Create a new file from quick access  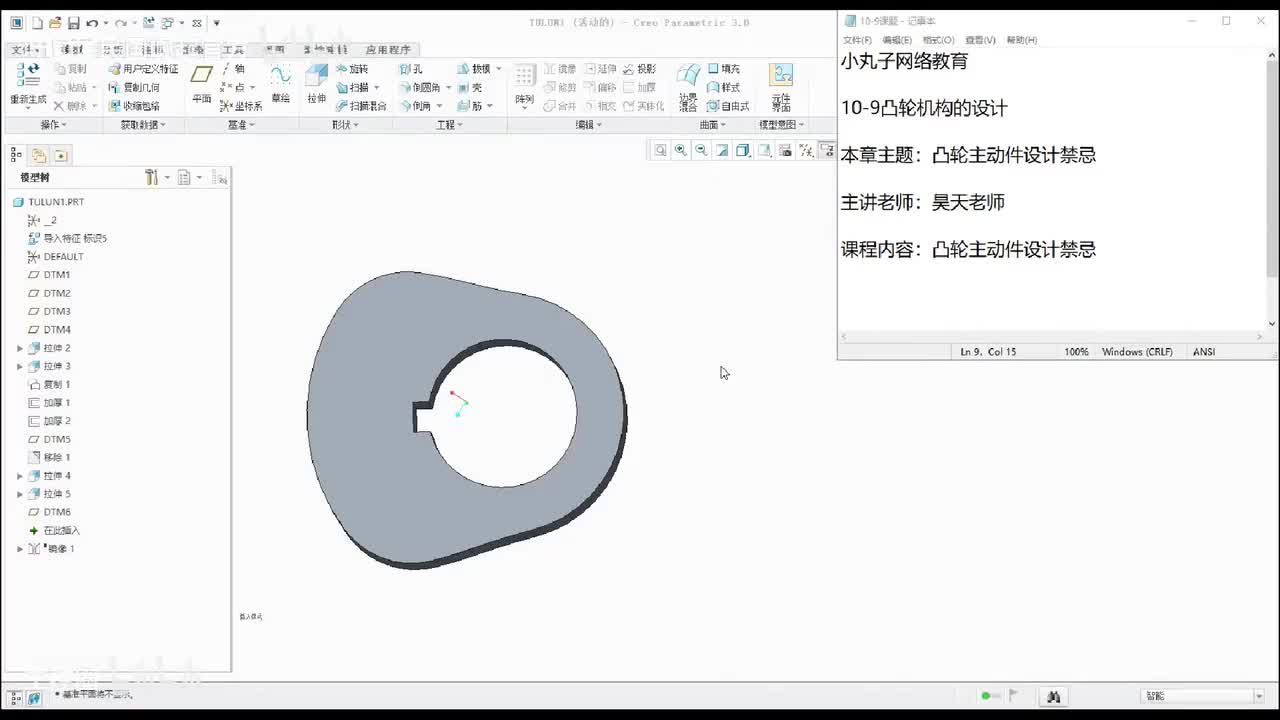[37, 23]
